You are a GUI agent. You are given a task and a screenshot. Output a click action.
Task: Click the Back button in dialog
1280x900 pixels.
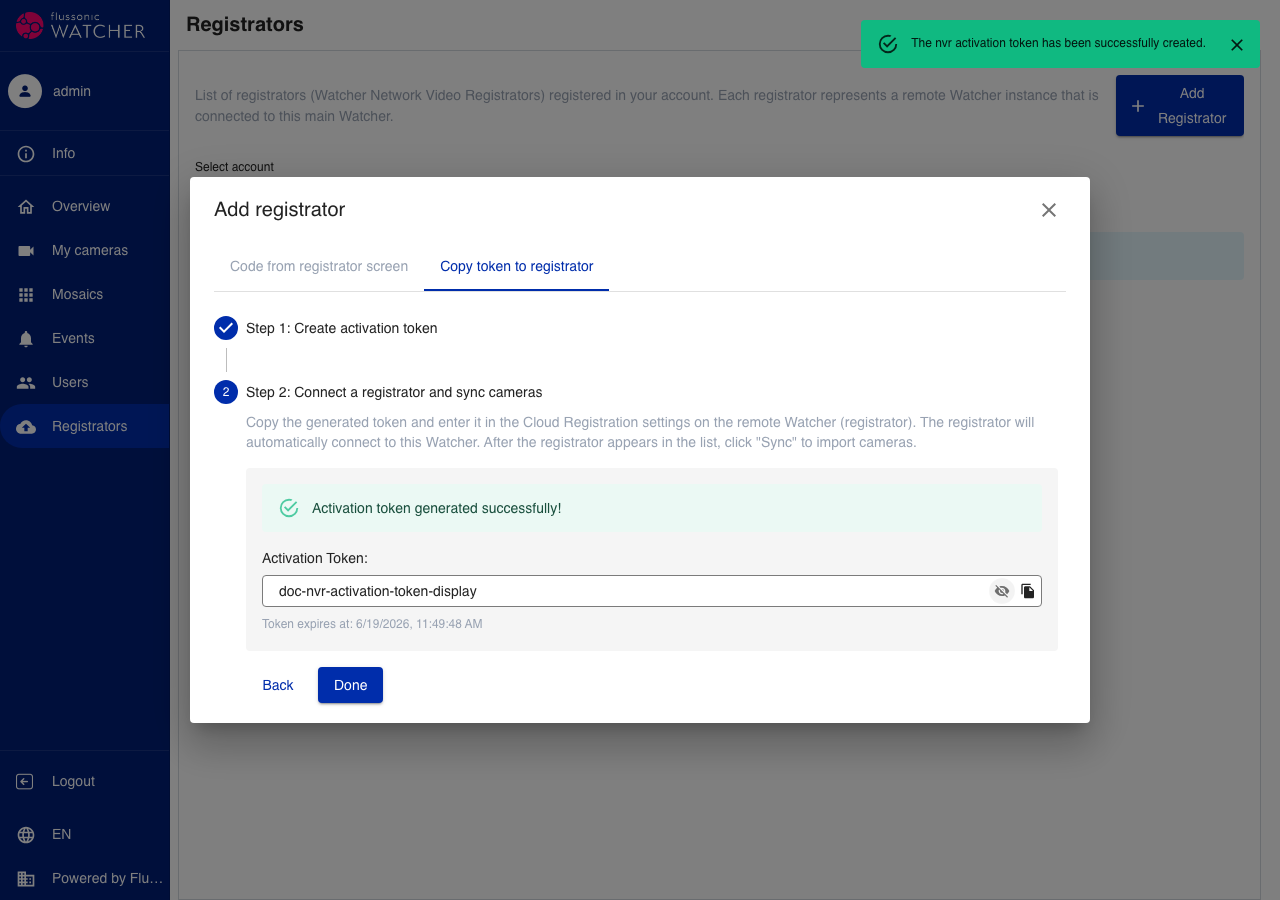coord(278,685)
